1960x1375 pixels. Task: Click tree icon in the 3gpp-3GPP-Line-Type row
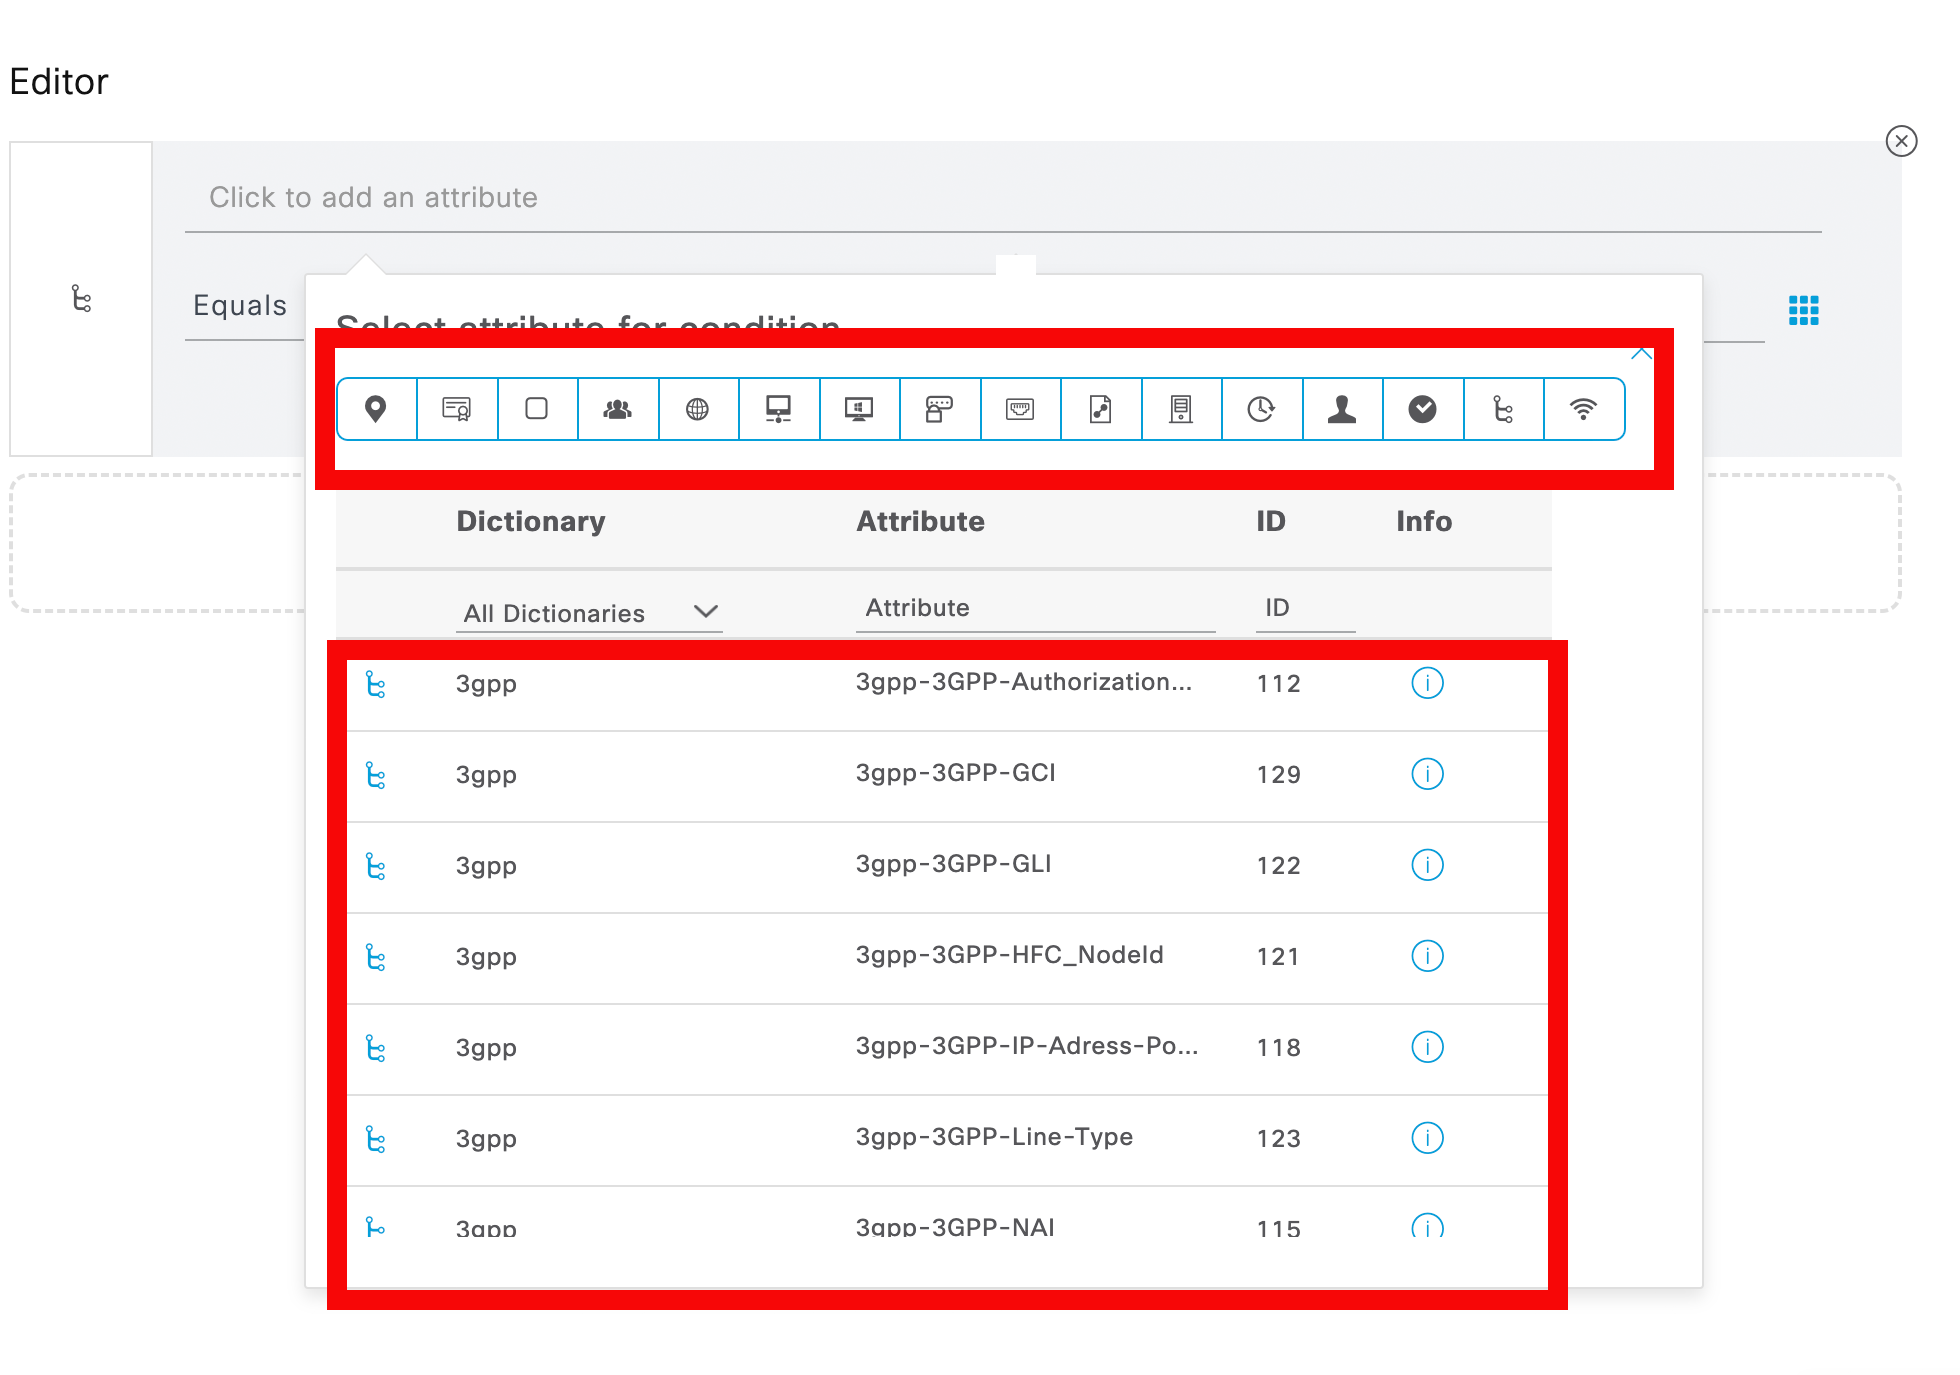(376, 1139)
